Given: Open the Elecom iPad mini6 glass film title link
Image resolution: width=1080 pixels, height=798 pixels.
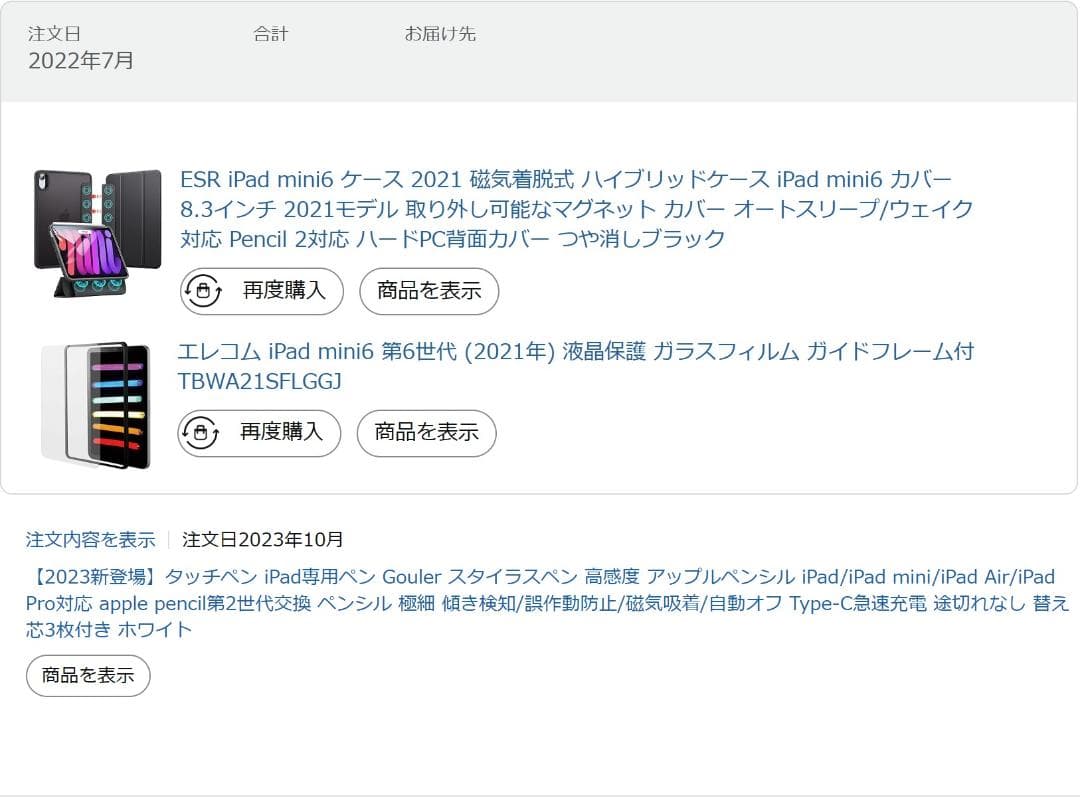Looking at the screenshot, I should pyautogui.click(x=576, y=366).
